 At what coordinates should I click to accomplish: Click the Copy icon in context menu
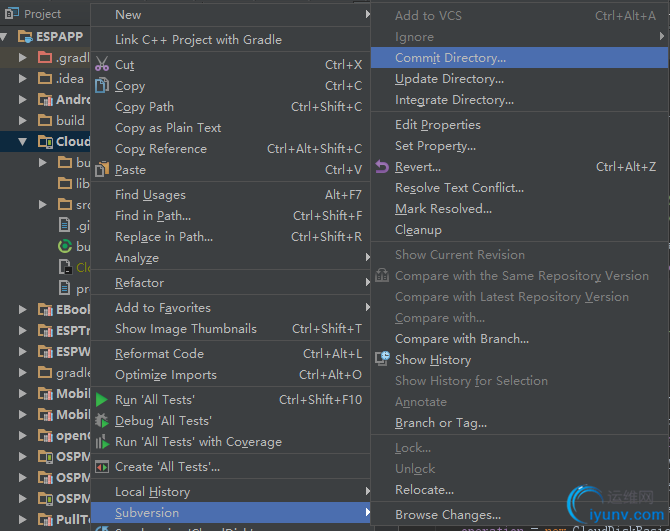coord(101,86)
